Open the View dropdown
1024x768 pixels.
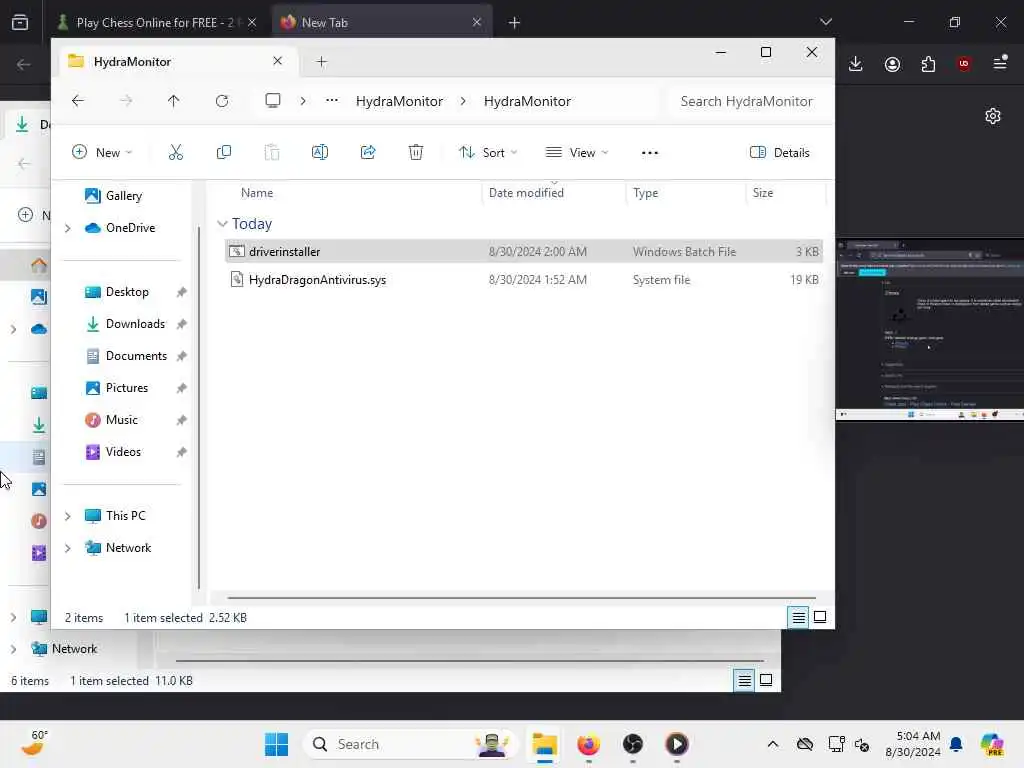click(x=577, y=152)
